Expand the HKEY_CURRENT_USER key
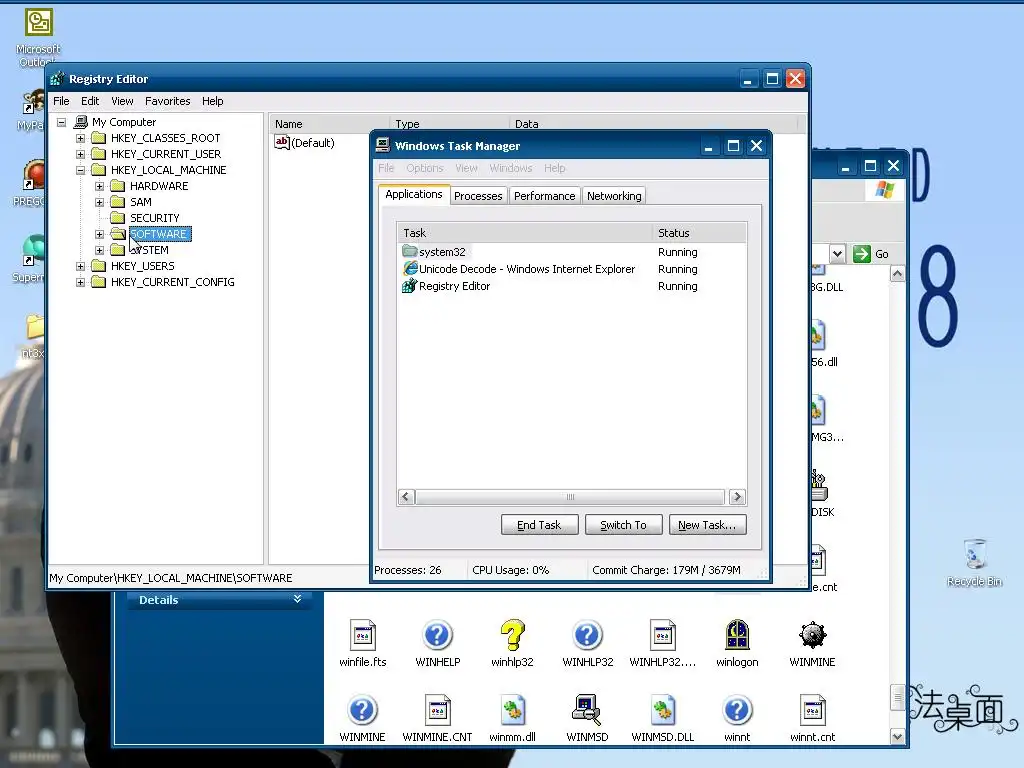 (80, 154)
